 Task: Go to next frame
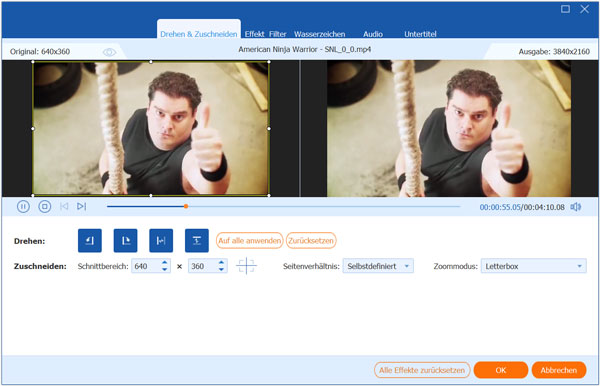coord(82,207)
